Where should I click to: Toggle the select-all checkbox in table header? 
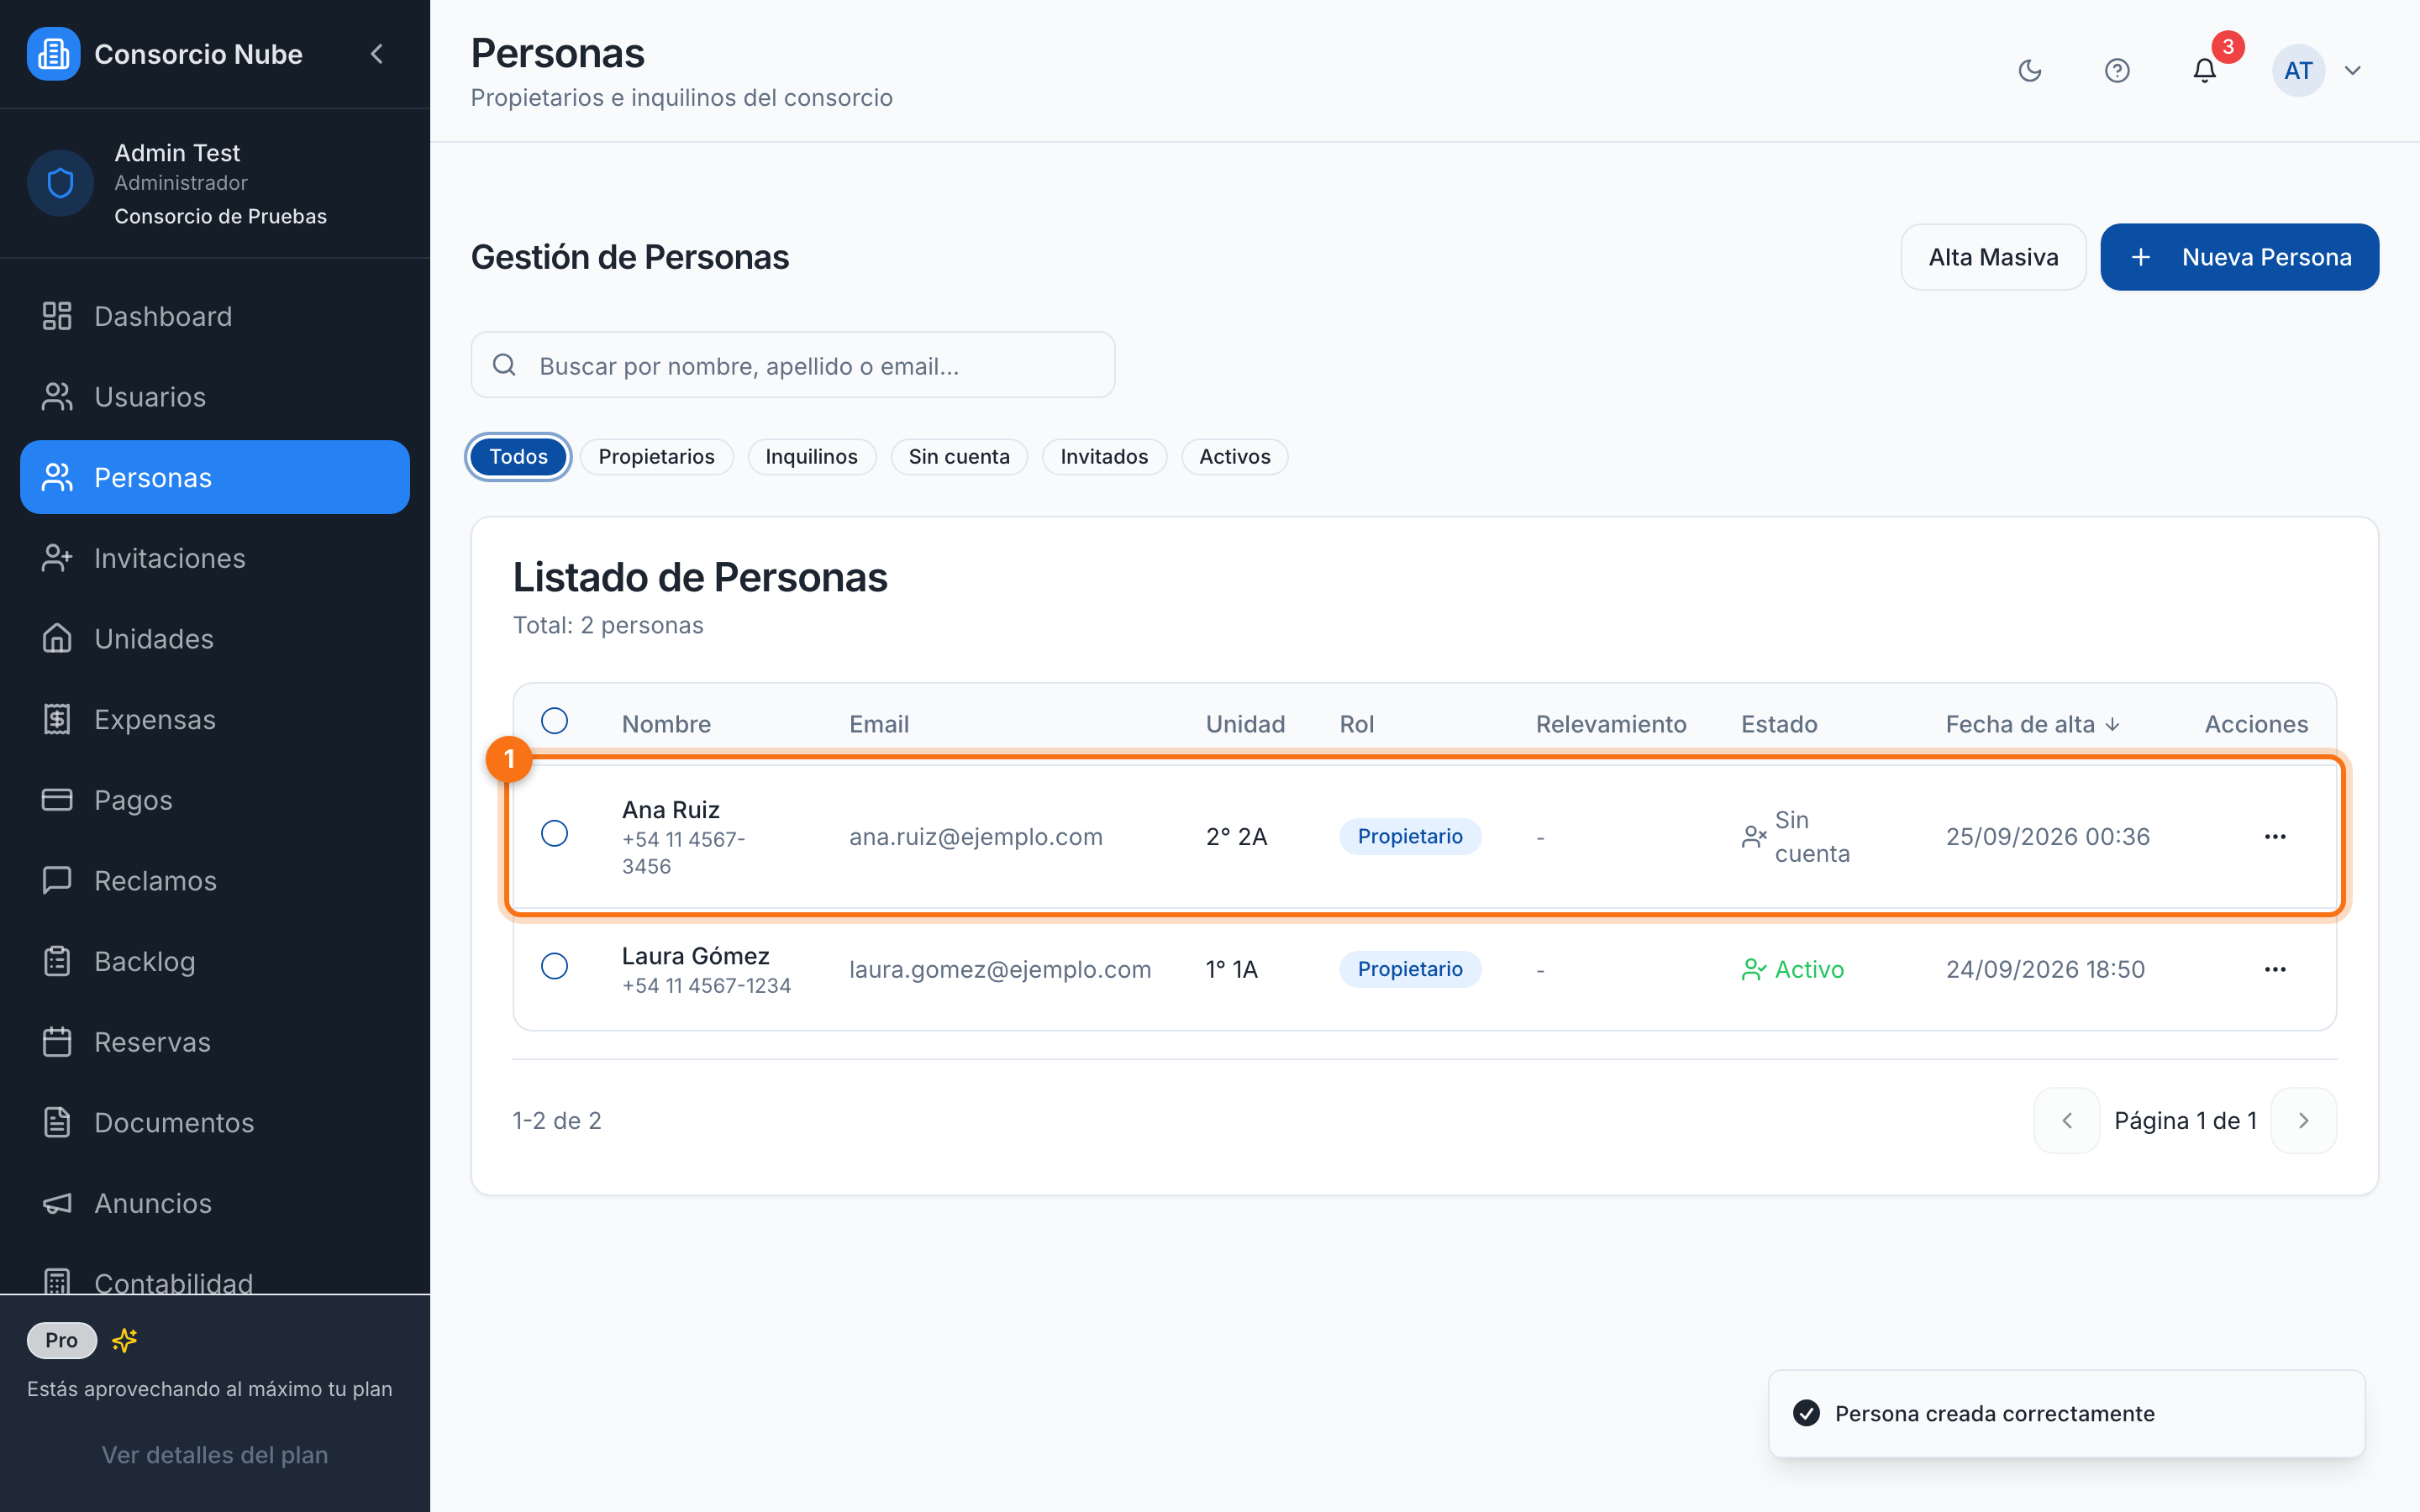554,721
